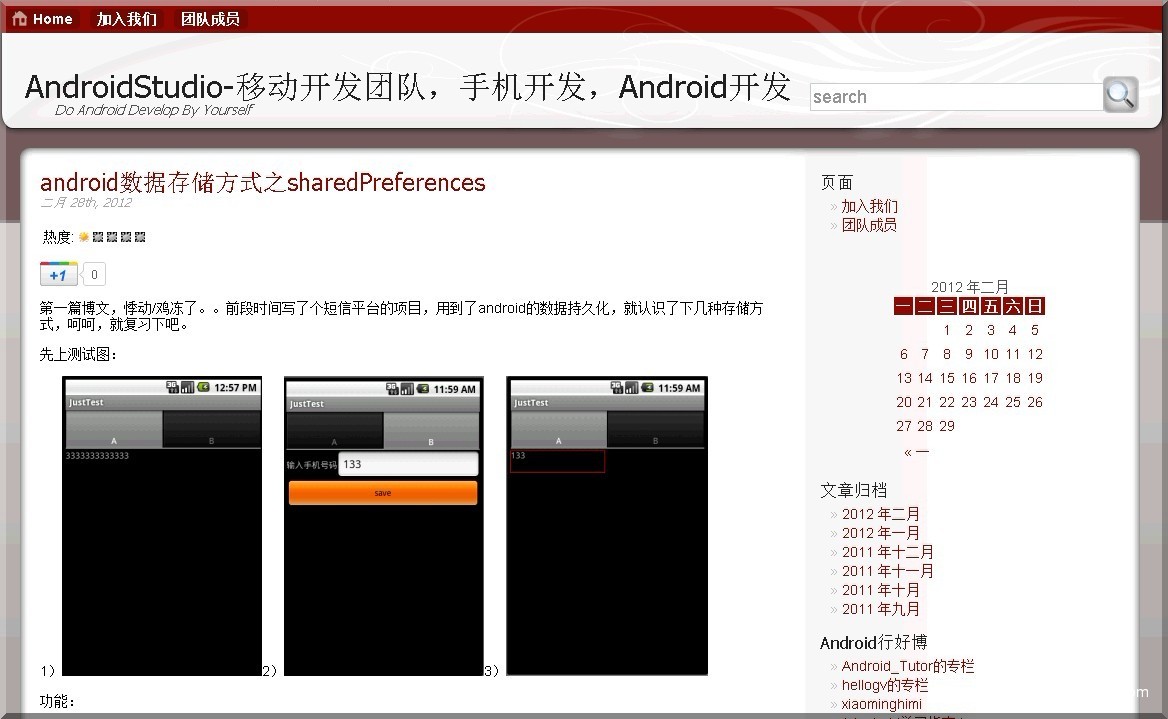This screenshot has width=1168, height=719.
Task: Open third screenshot with red-outlined 133 box
Action: 607,526
